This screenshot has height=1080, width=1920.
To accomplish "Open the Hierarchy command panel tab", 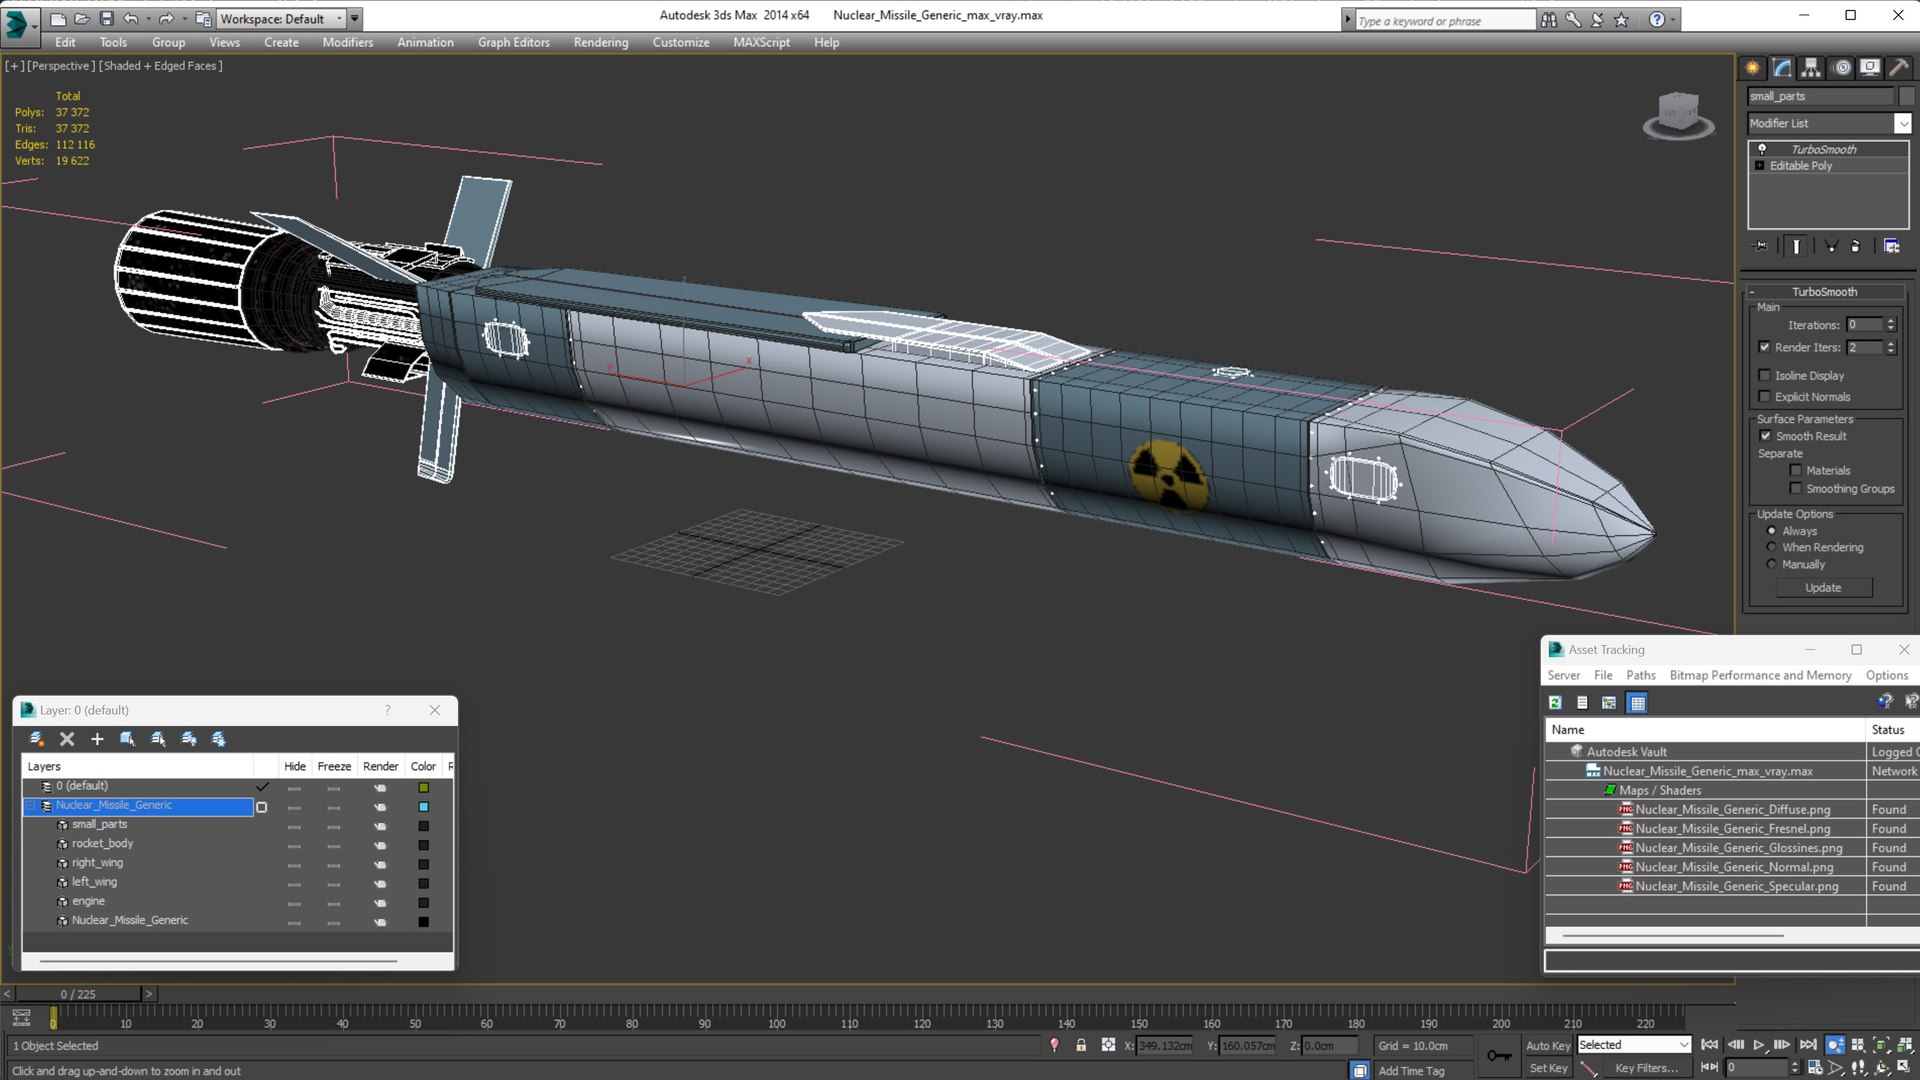I will click(1811, 68).
